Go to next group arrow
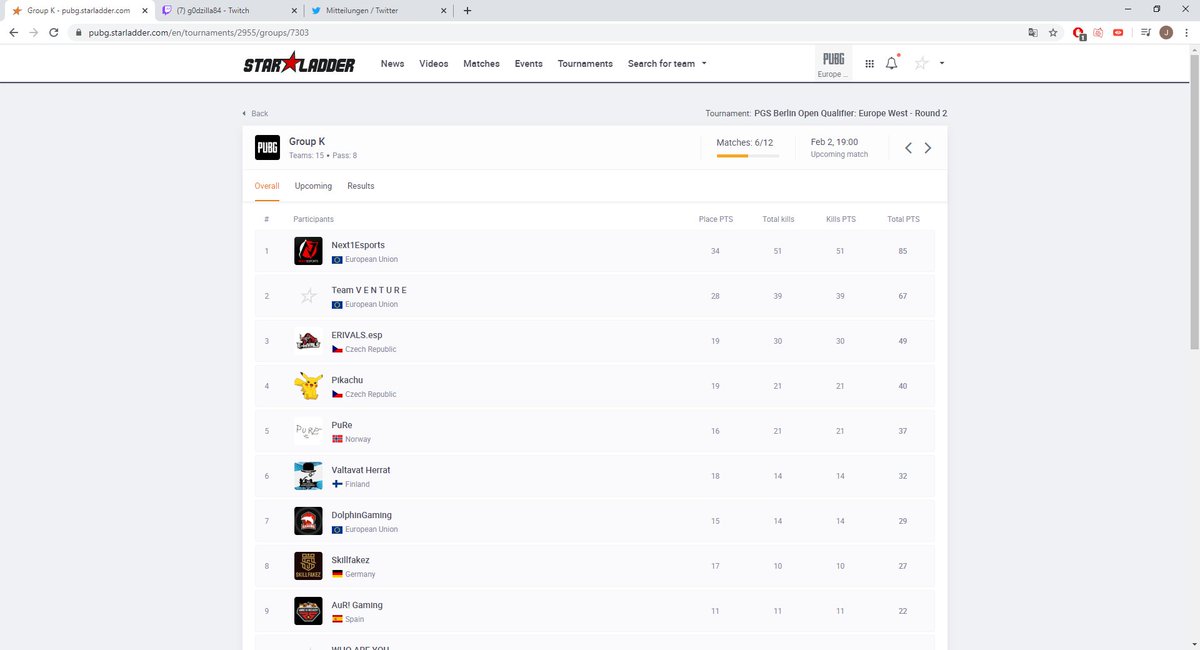1200x650 pixels. coord(928,148)
